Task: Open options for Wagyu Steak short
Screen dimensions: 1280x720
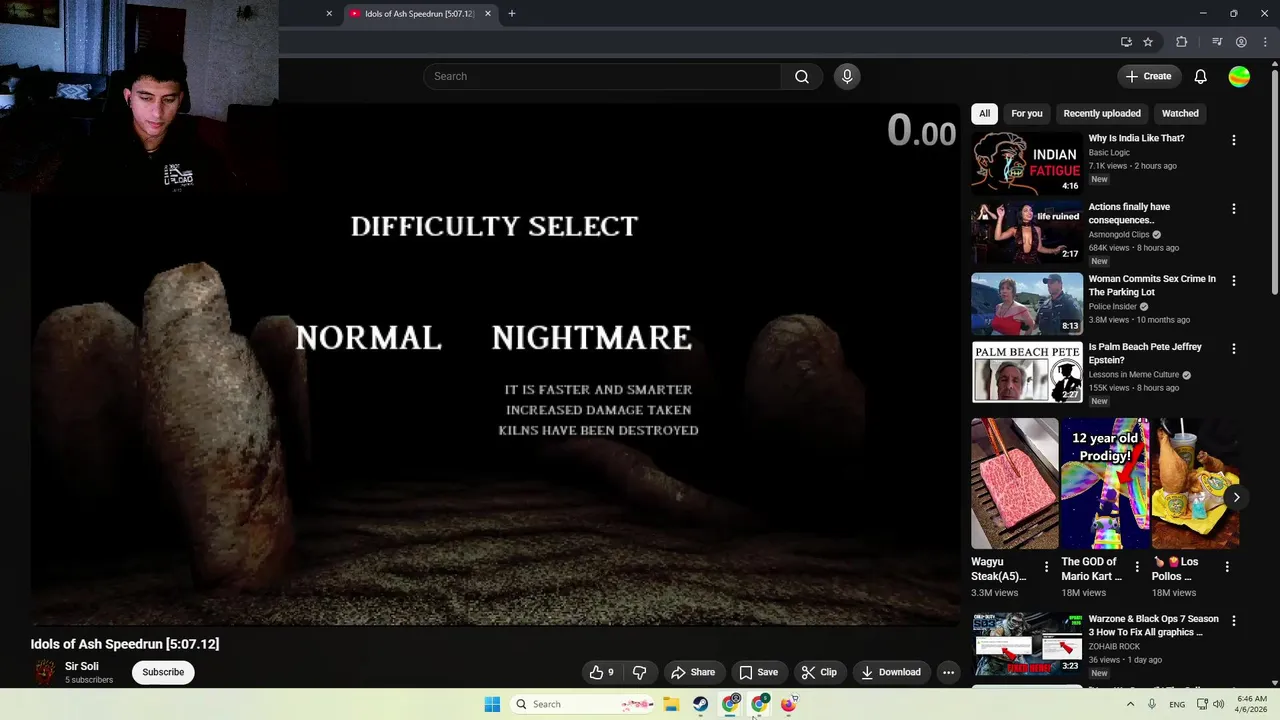Action: [x=1046, y=566]
